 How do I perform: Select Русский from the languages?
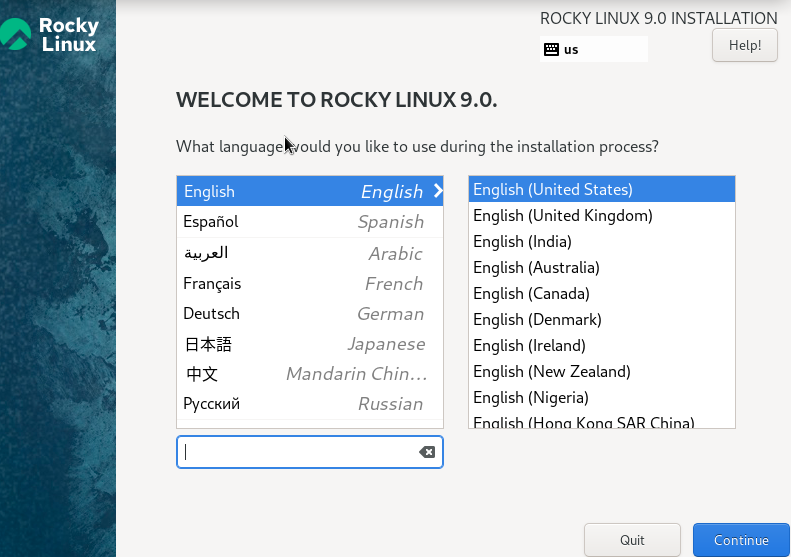pyautogui.click(x=310, y=404)
